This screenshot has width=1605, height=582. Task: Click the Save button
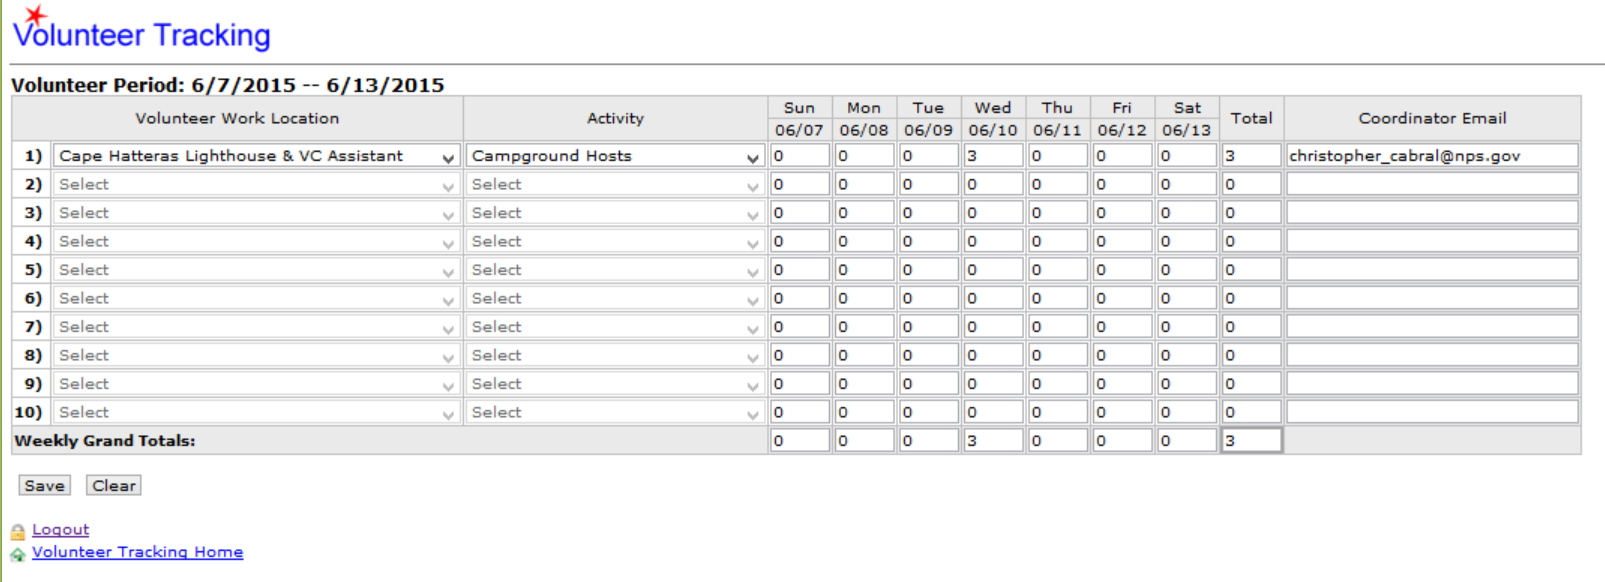click(45, 485)
